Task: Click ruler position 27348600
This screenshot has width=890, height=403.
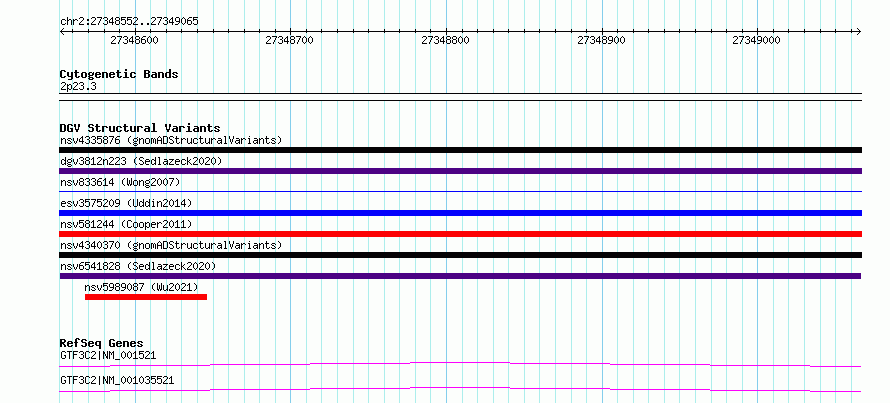Action: [135, 40]
